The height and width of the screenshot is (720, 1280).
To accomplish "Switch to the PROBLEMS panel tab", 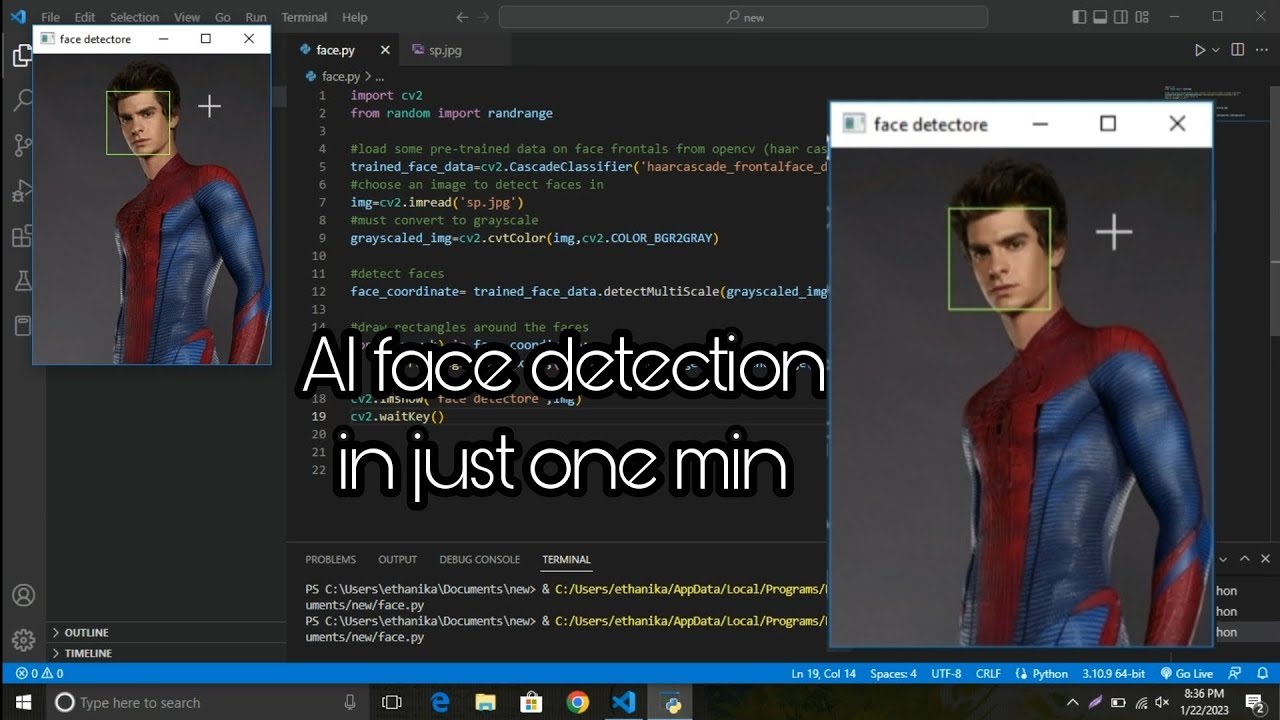I will [331, 559].
